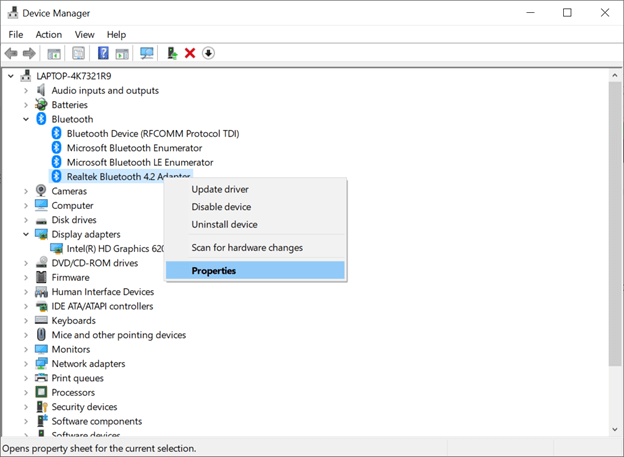Select Microsoft Bluetooth LE Enumerator
Screen dimensions: 624x457
pyautogui.click(x=140, y=162)
